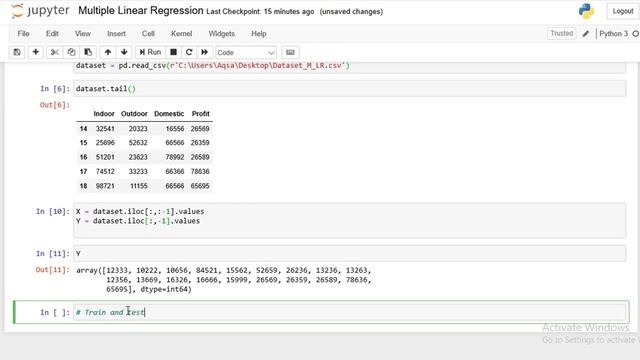Insert a cell below with plus icon
Screen dimensions: 640x360
[36, 52]
